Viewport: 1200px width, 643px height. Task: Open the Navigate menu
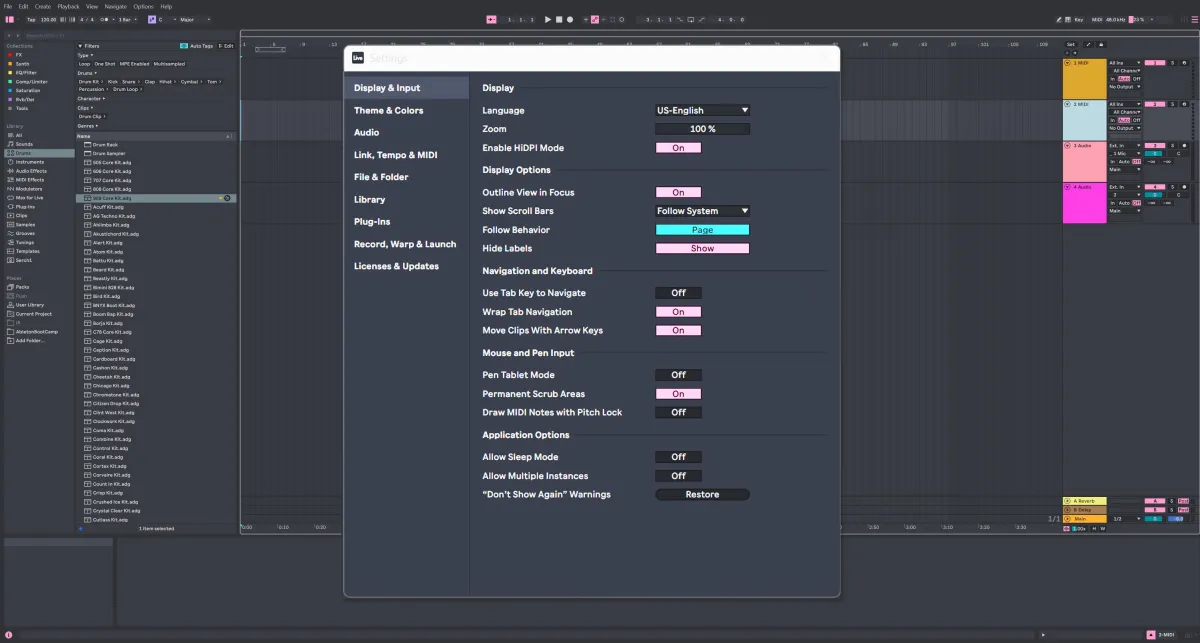pyautogui.click(x=116, y=6)
